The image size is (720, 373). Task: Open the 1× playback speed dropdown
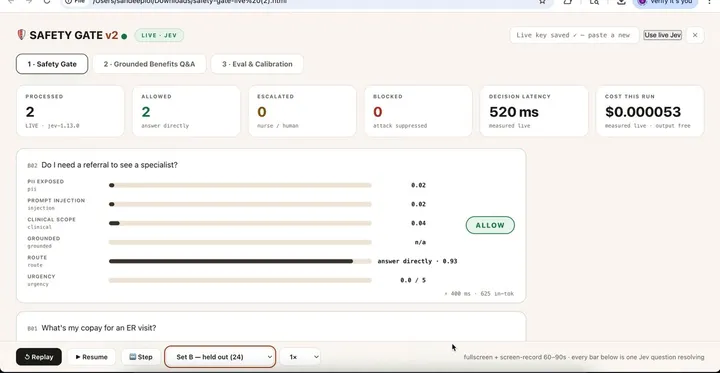pos(300,357)
